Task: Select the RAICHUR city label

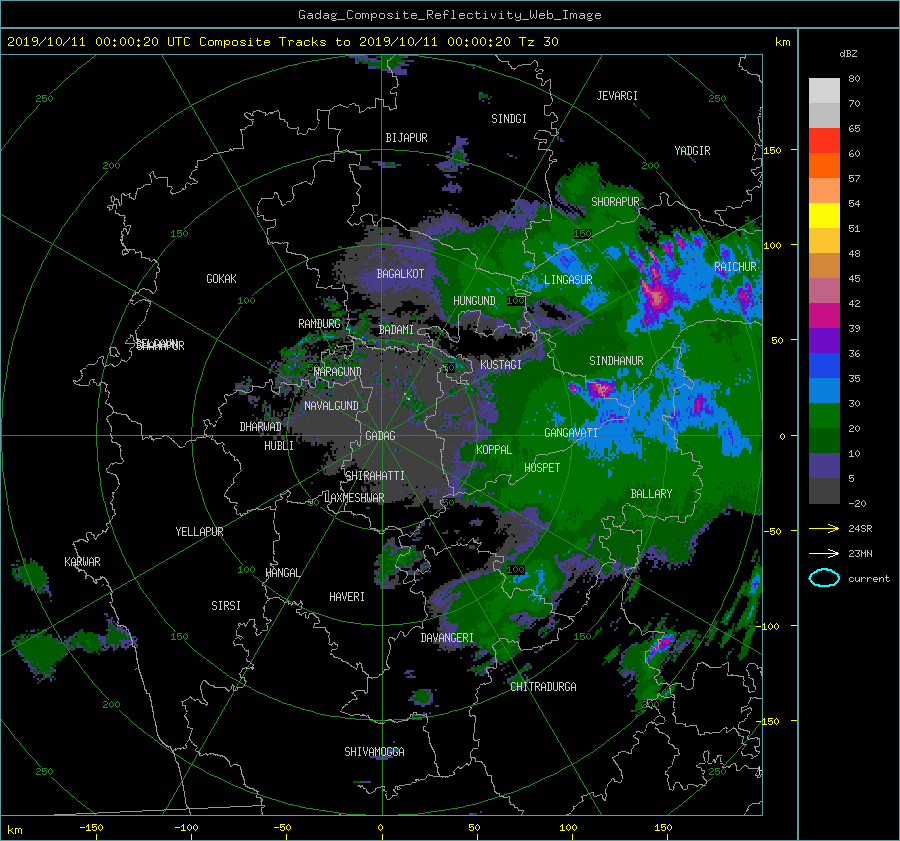Action: 735,267
